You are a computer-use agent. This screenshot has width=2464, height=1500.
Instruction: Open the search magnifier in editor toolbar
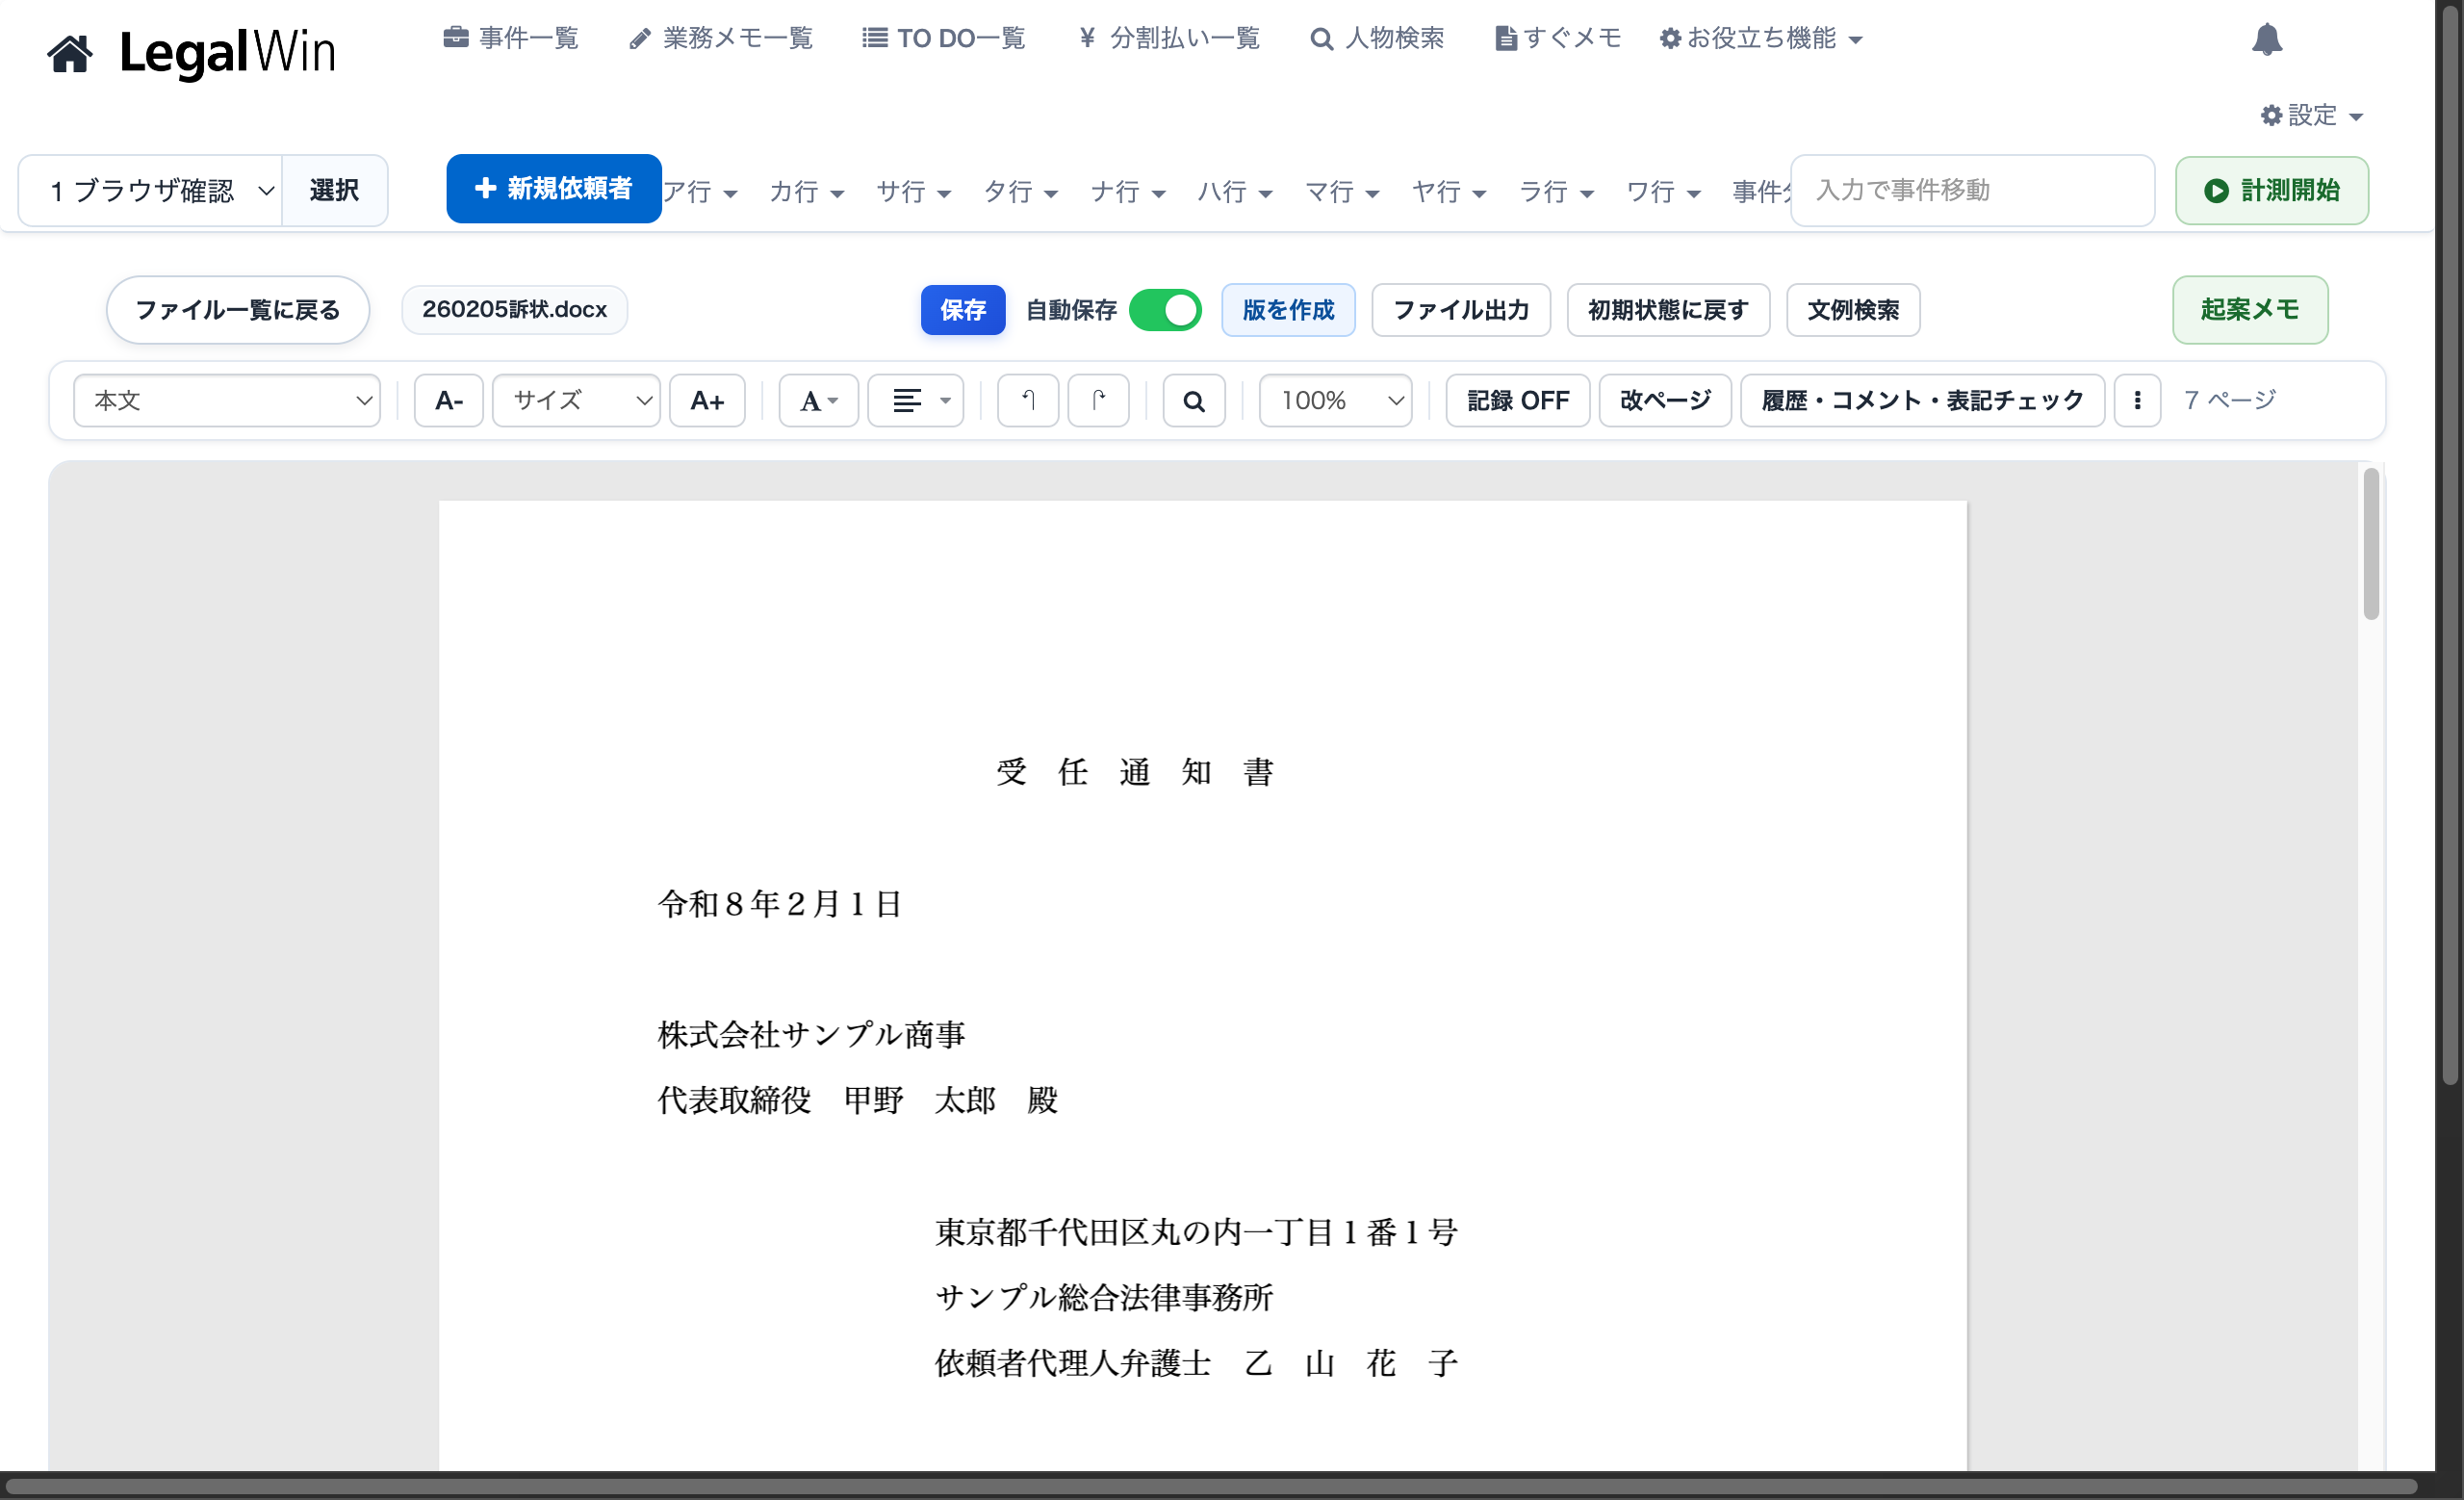click(1193, 401)
